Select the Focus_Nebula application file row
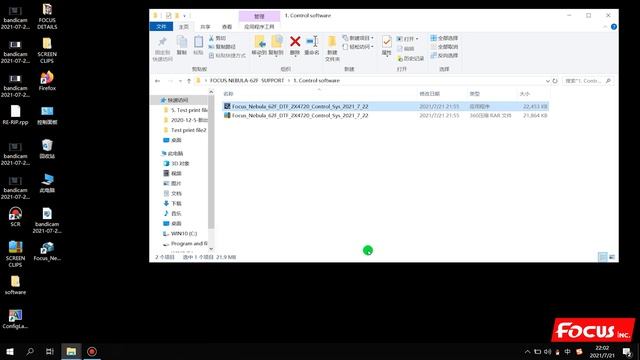Viewport: 640px width, 360px height. tap(385, 106)
